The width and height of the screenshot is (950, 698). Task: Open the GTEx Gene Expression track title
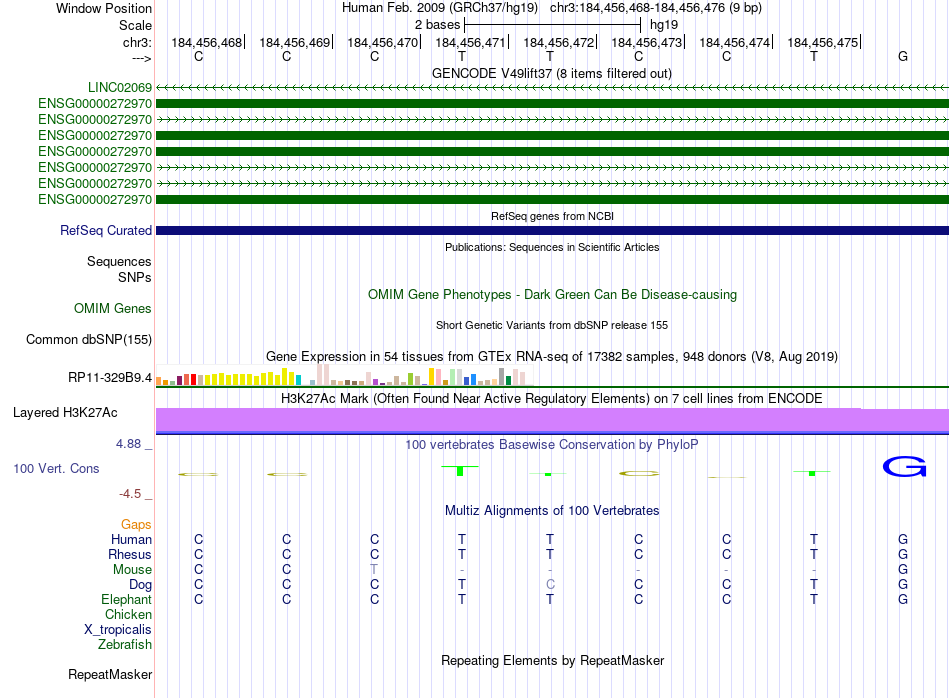[x=552, y=356]
